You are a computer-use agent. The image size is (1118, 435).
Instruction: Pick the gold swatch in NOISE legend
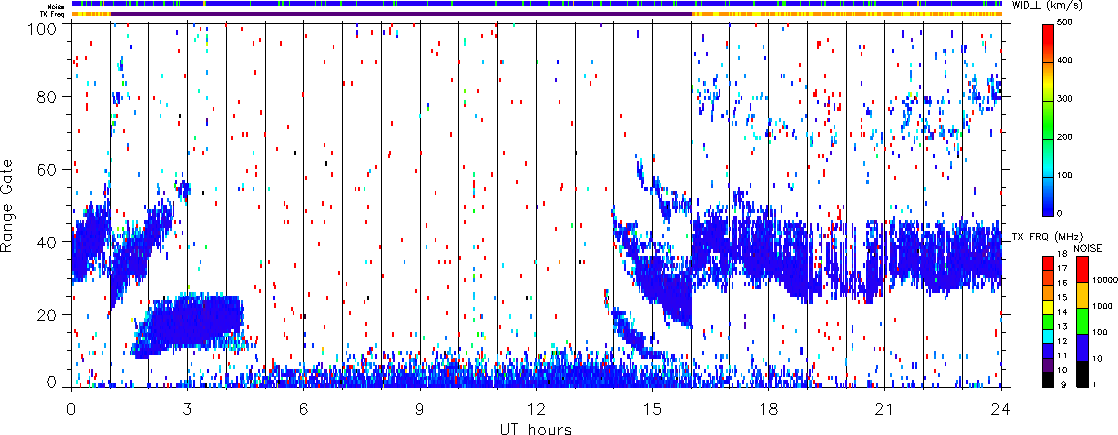tap(1082, 295)
